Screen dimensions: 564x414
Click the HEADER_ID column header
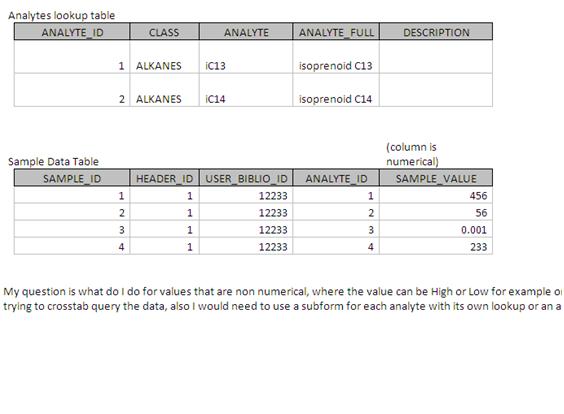(164, 178)
